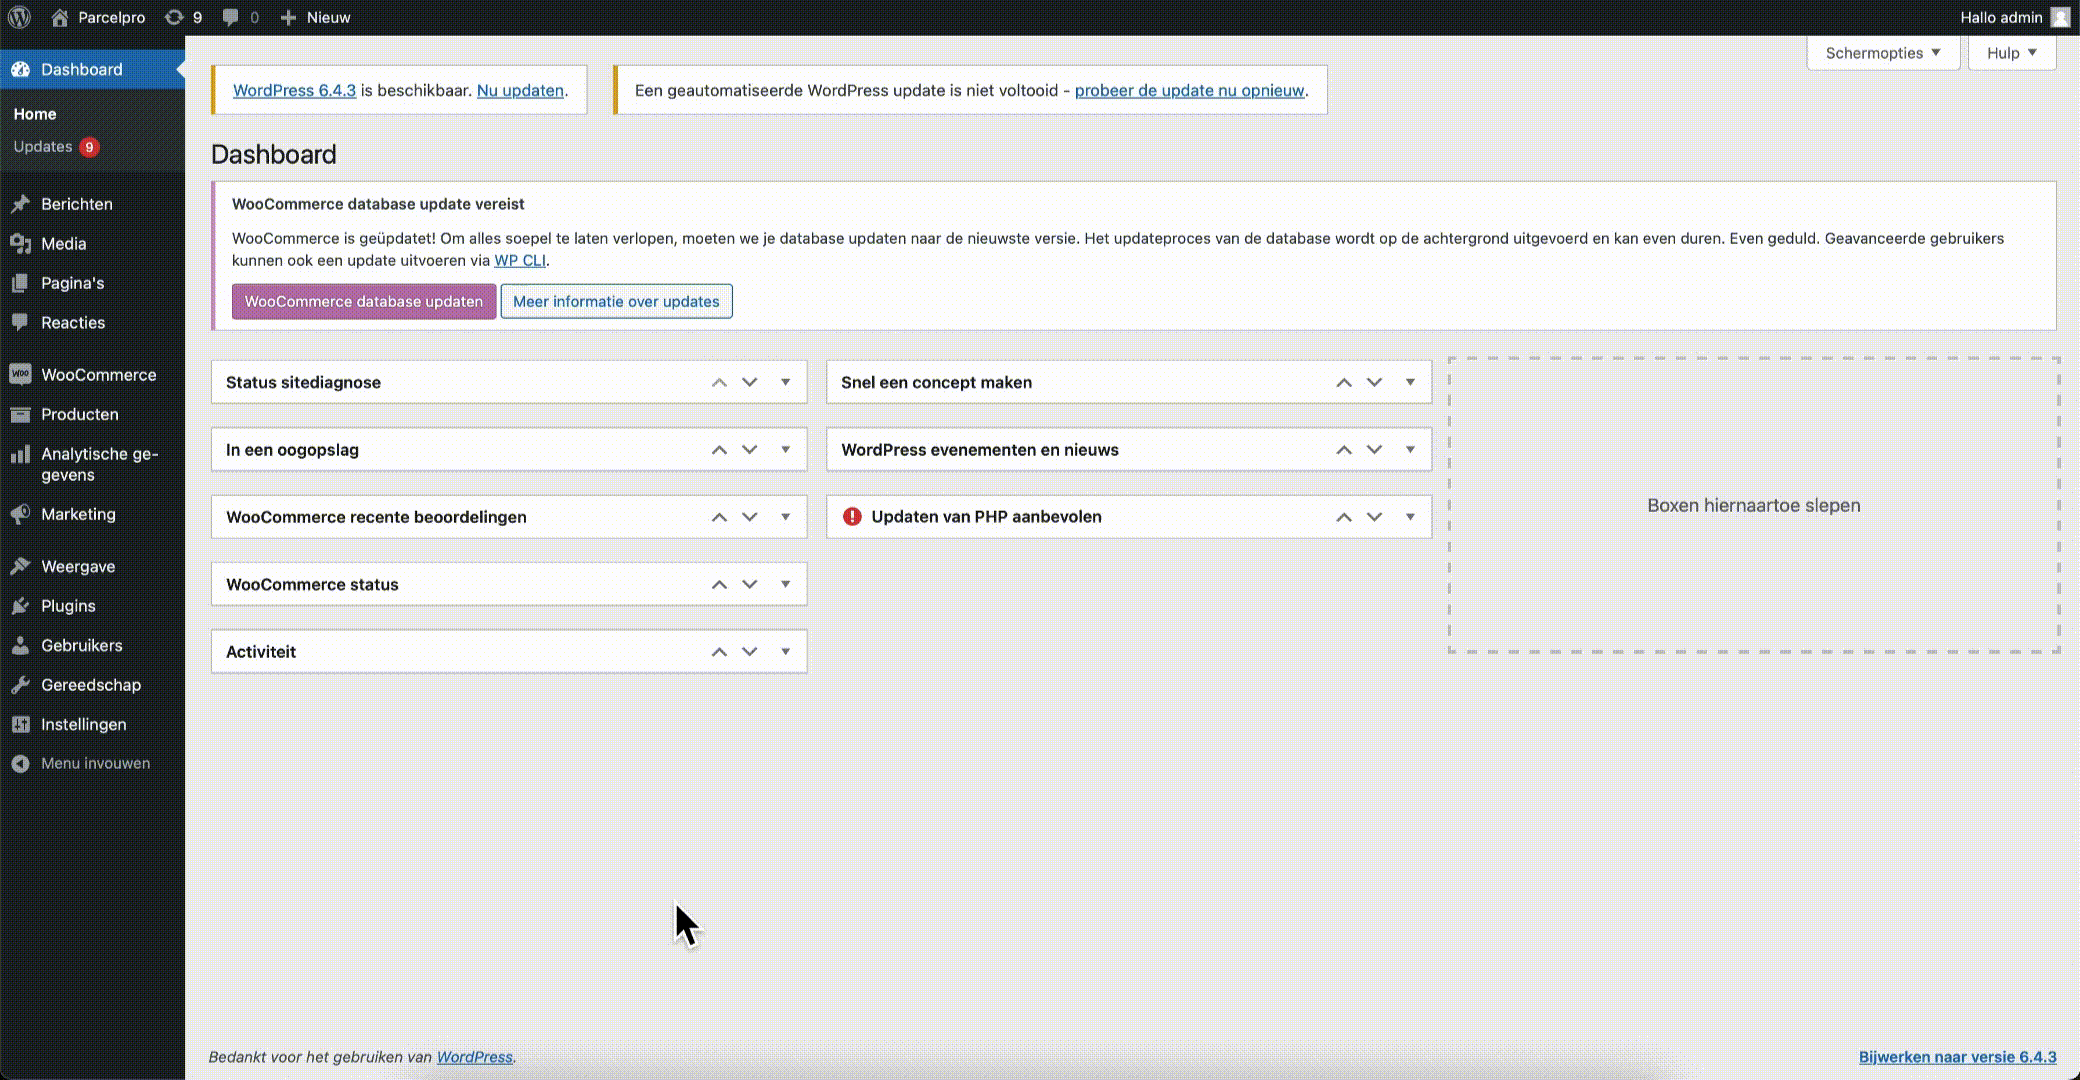This screenshot has height=1080, width=2080.
Task: Open Weergave appearance menu
Action: pos(92,566)
